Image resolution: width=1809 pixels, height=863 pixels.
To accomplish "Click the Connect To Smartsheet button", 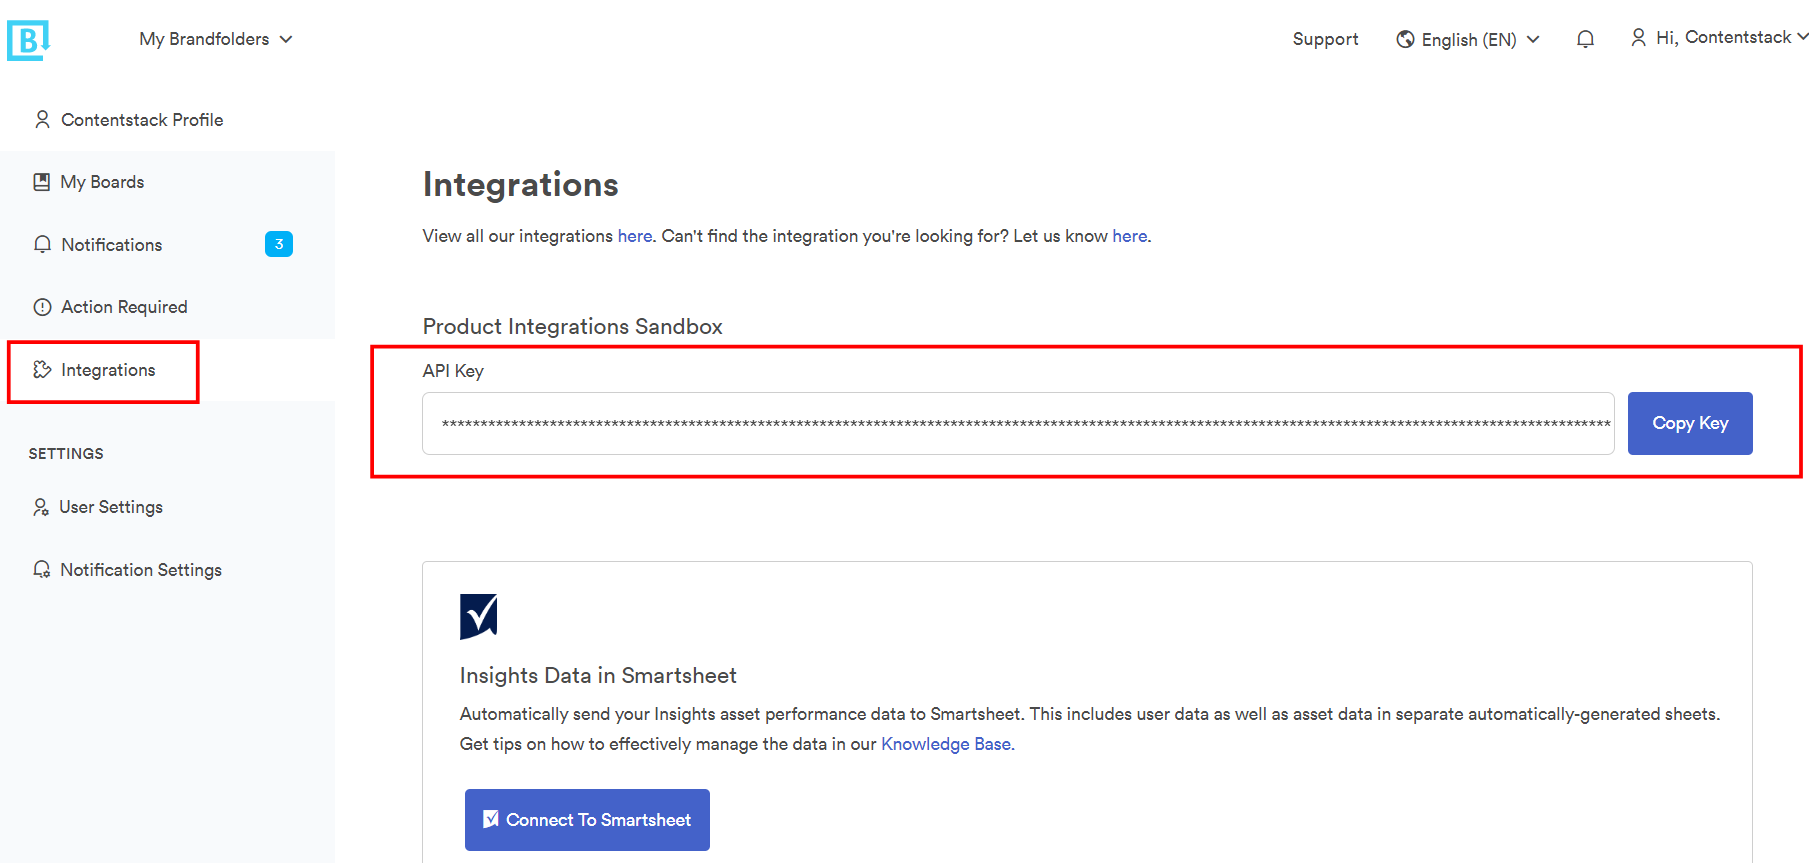I will [587, 820].
